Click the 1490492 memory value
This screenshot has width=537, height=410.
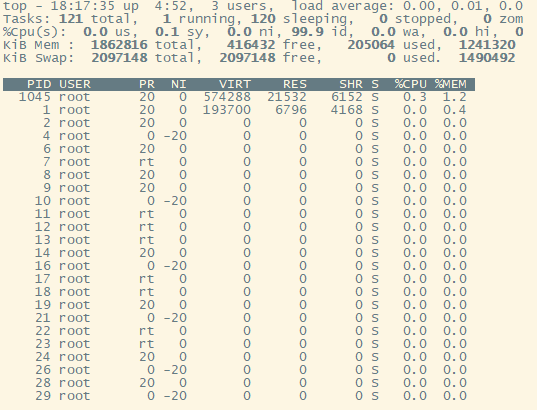coord(487,58)
